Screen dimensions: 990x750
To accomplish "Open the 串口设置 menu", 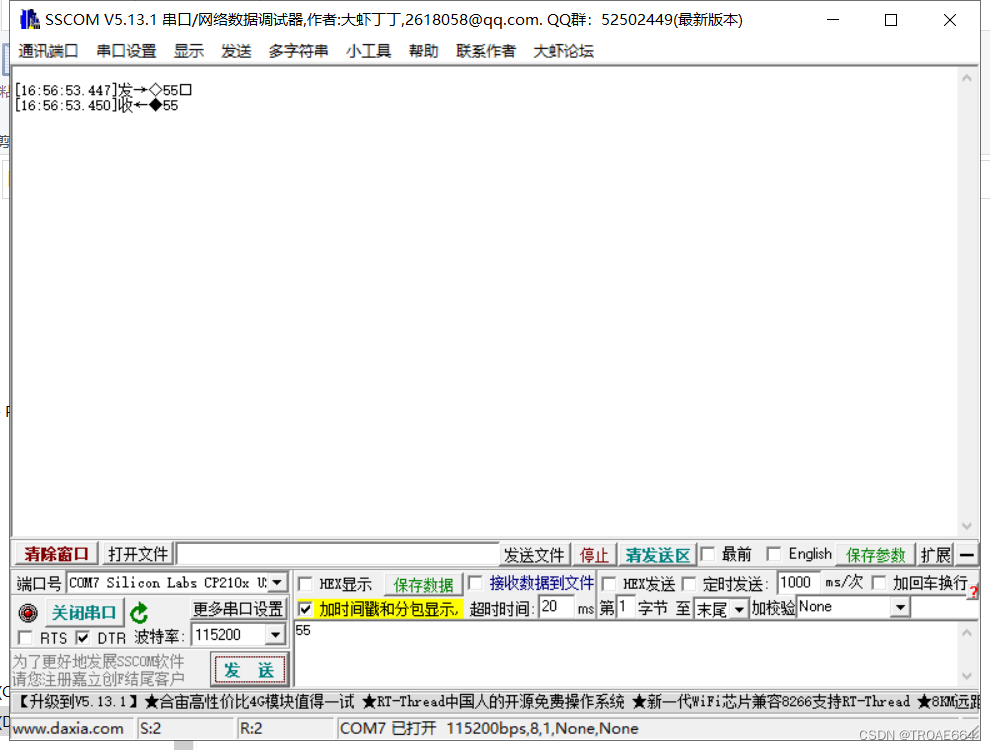I will click(x=126, y=51).
